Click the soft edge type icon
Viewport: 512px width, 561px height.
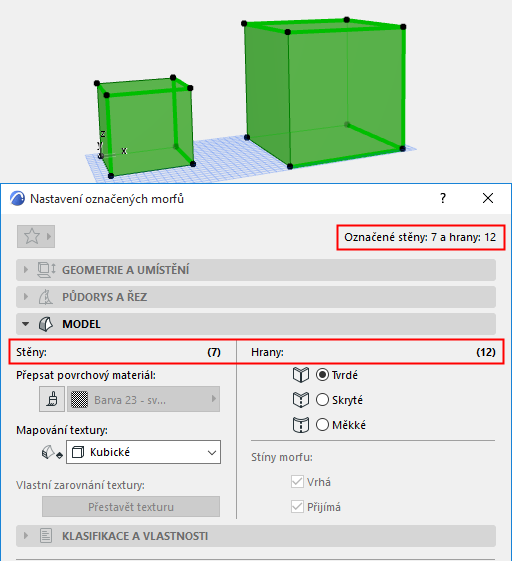(301, 425)
